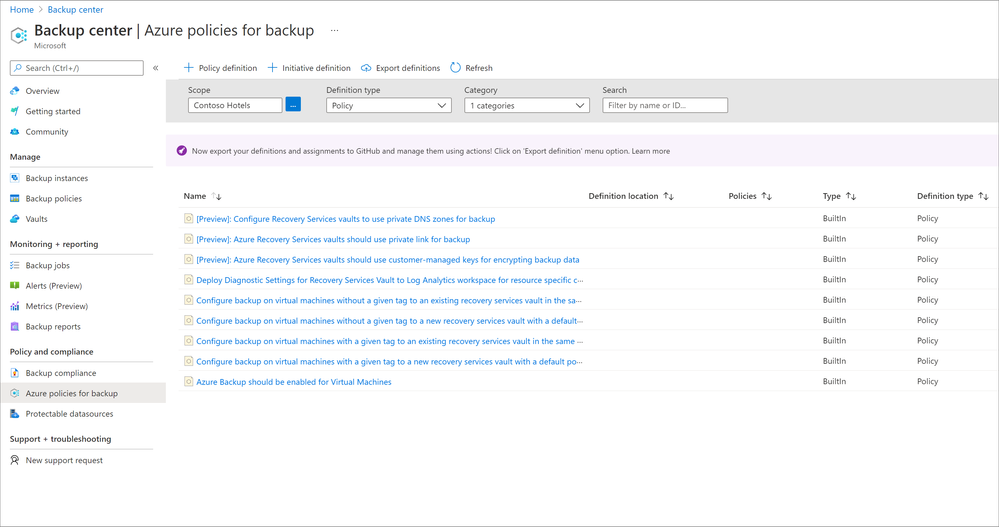The width and height of the screenshot is (999, 527).
Task: Open policy without a given tag to existing vault
Action: coord(389,301)
